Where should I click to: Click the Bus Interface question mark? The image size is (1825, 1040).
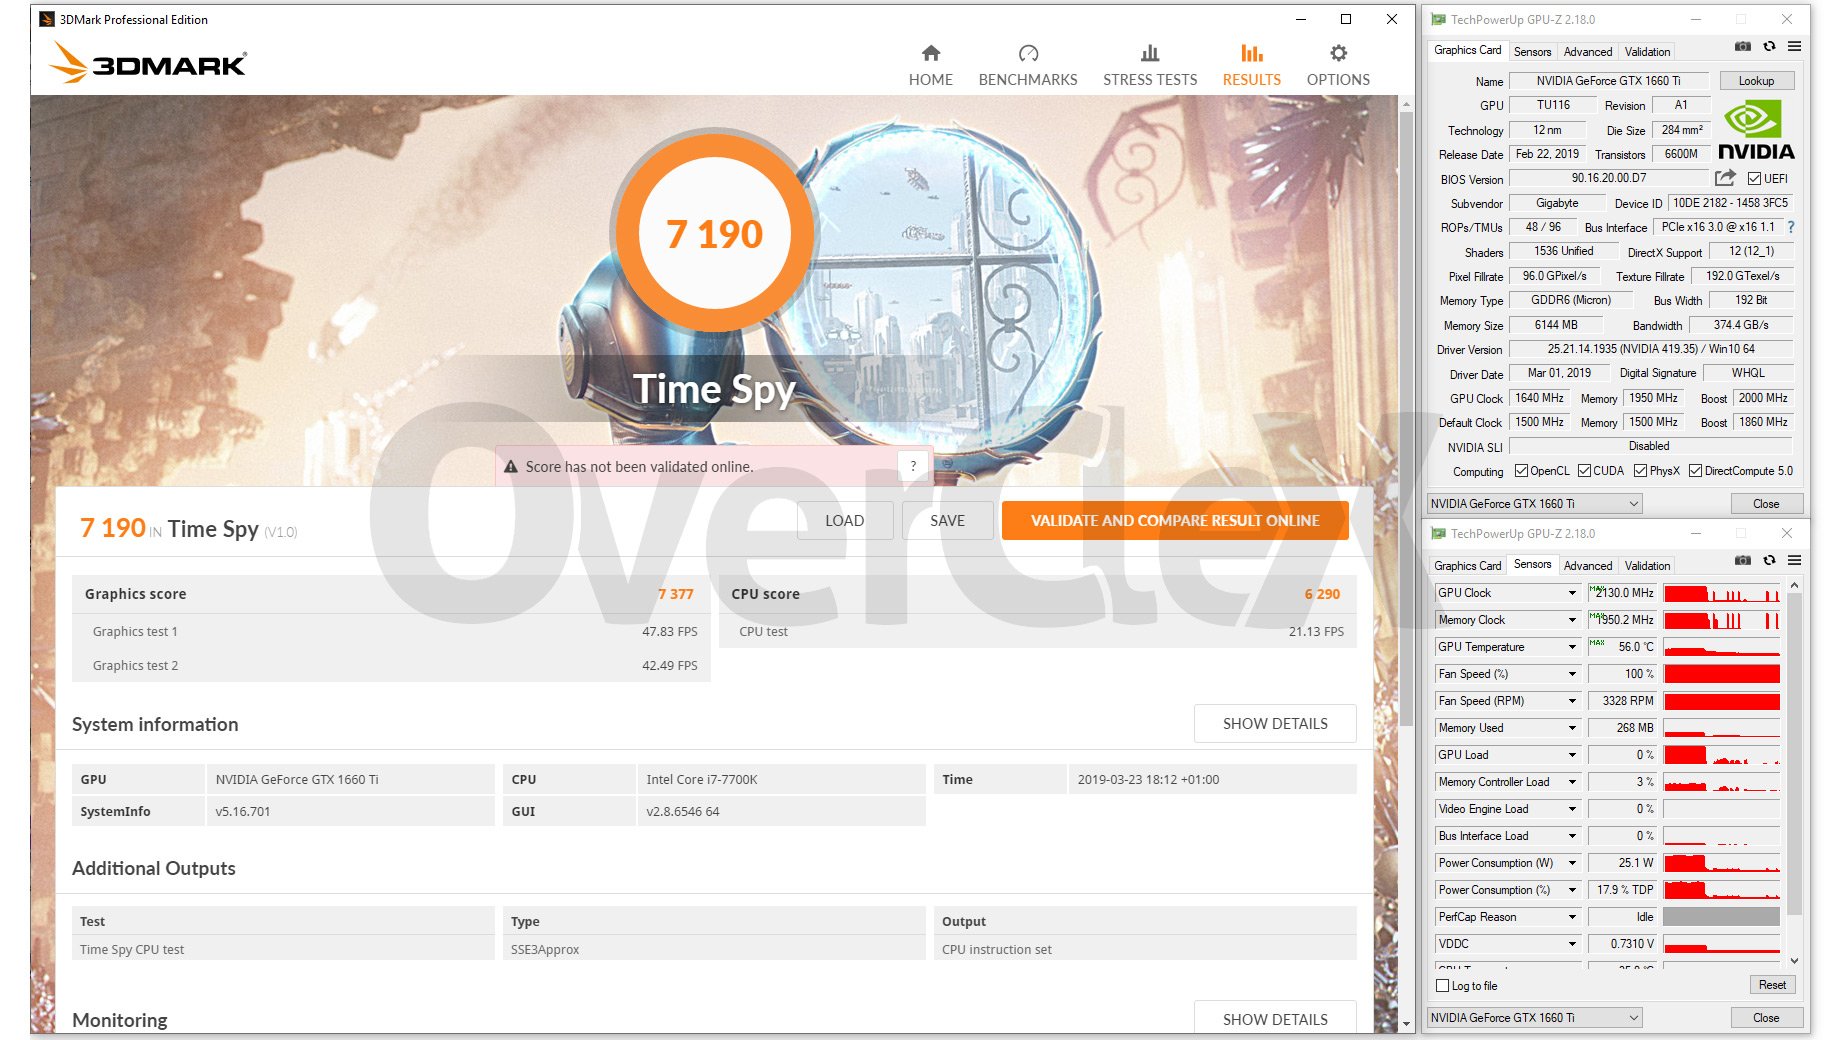tap(1790, 227)
